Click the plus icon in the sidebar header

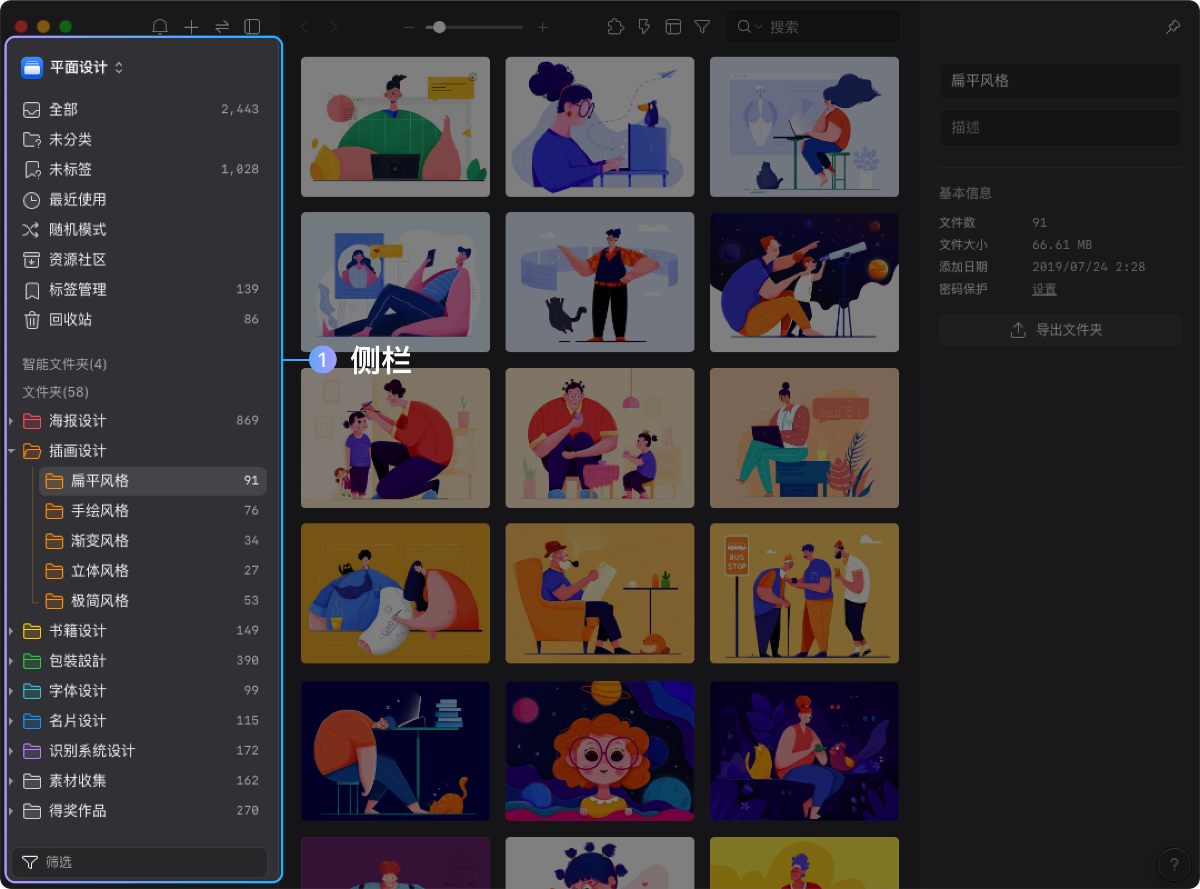191,27
